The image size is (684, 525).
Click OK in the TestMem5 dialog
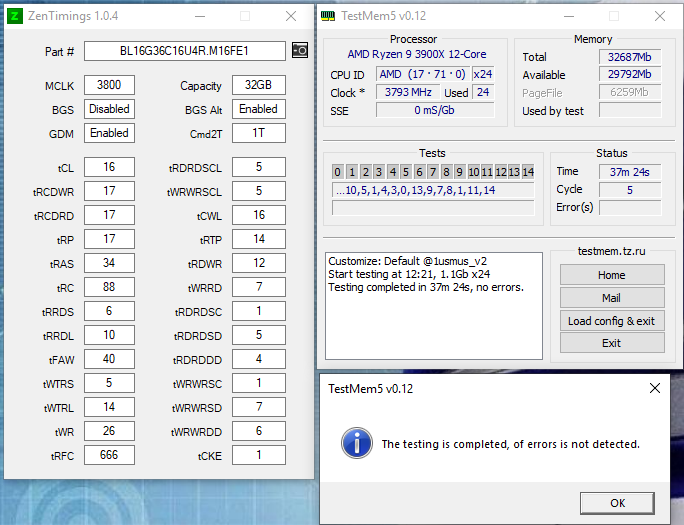coord(617,503)
